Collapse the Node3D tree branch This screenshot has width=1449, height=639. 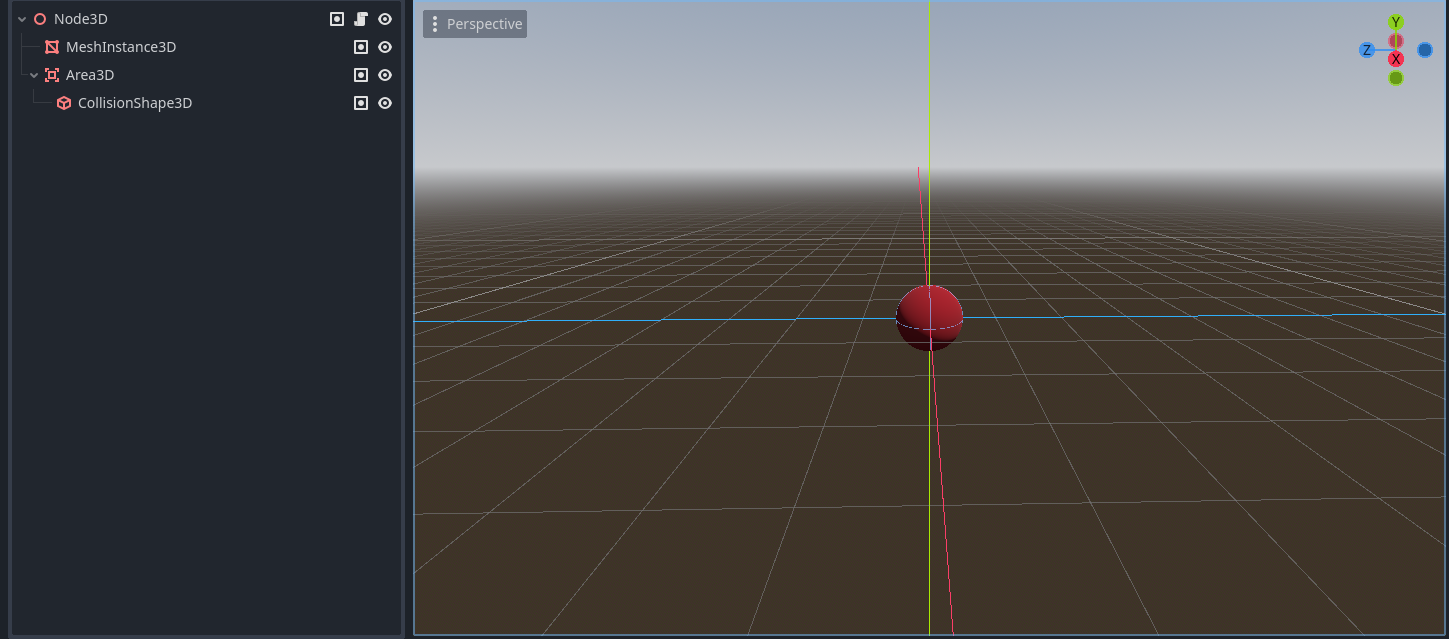click(x=22, y=19)
